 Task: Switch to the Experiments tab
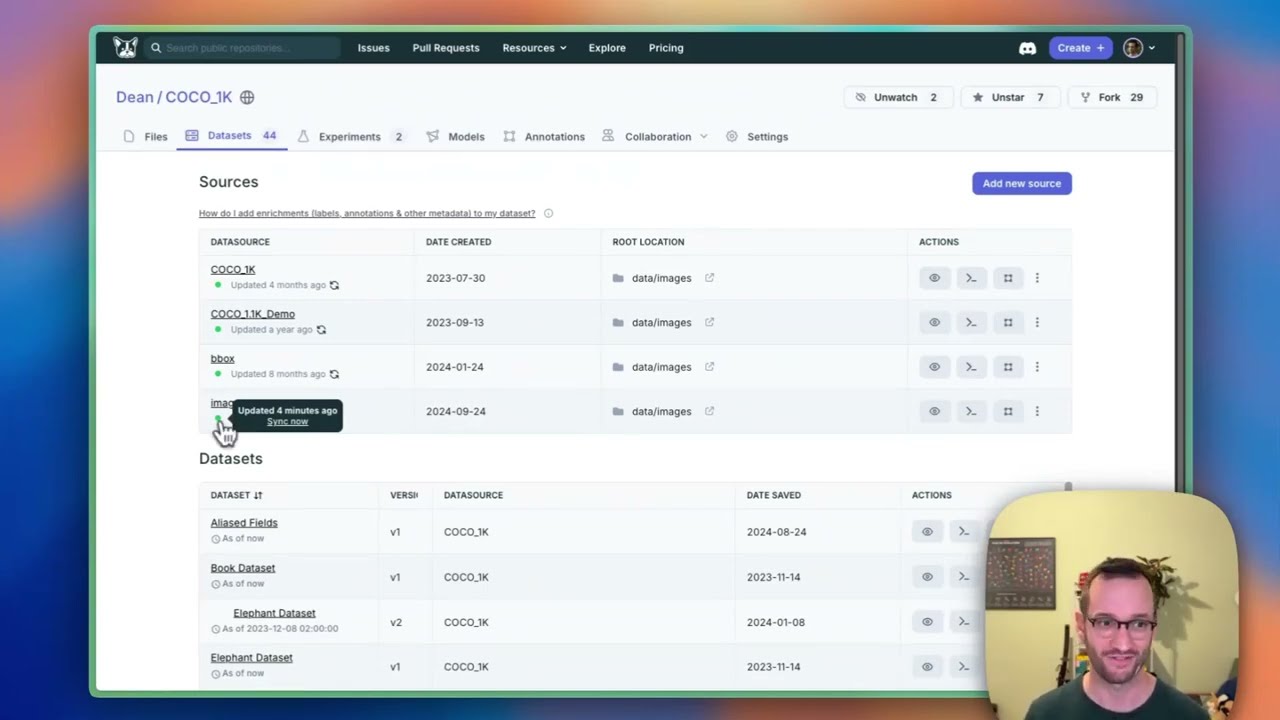point(350,137)
